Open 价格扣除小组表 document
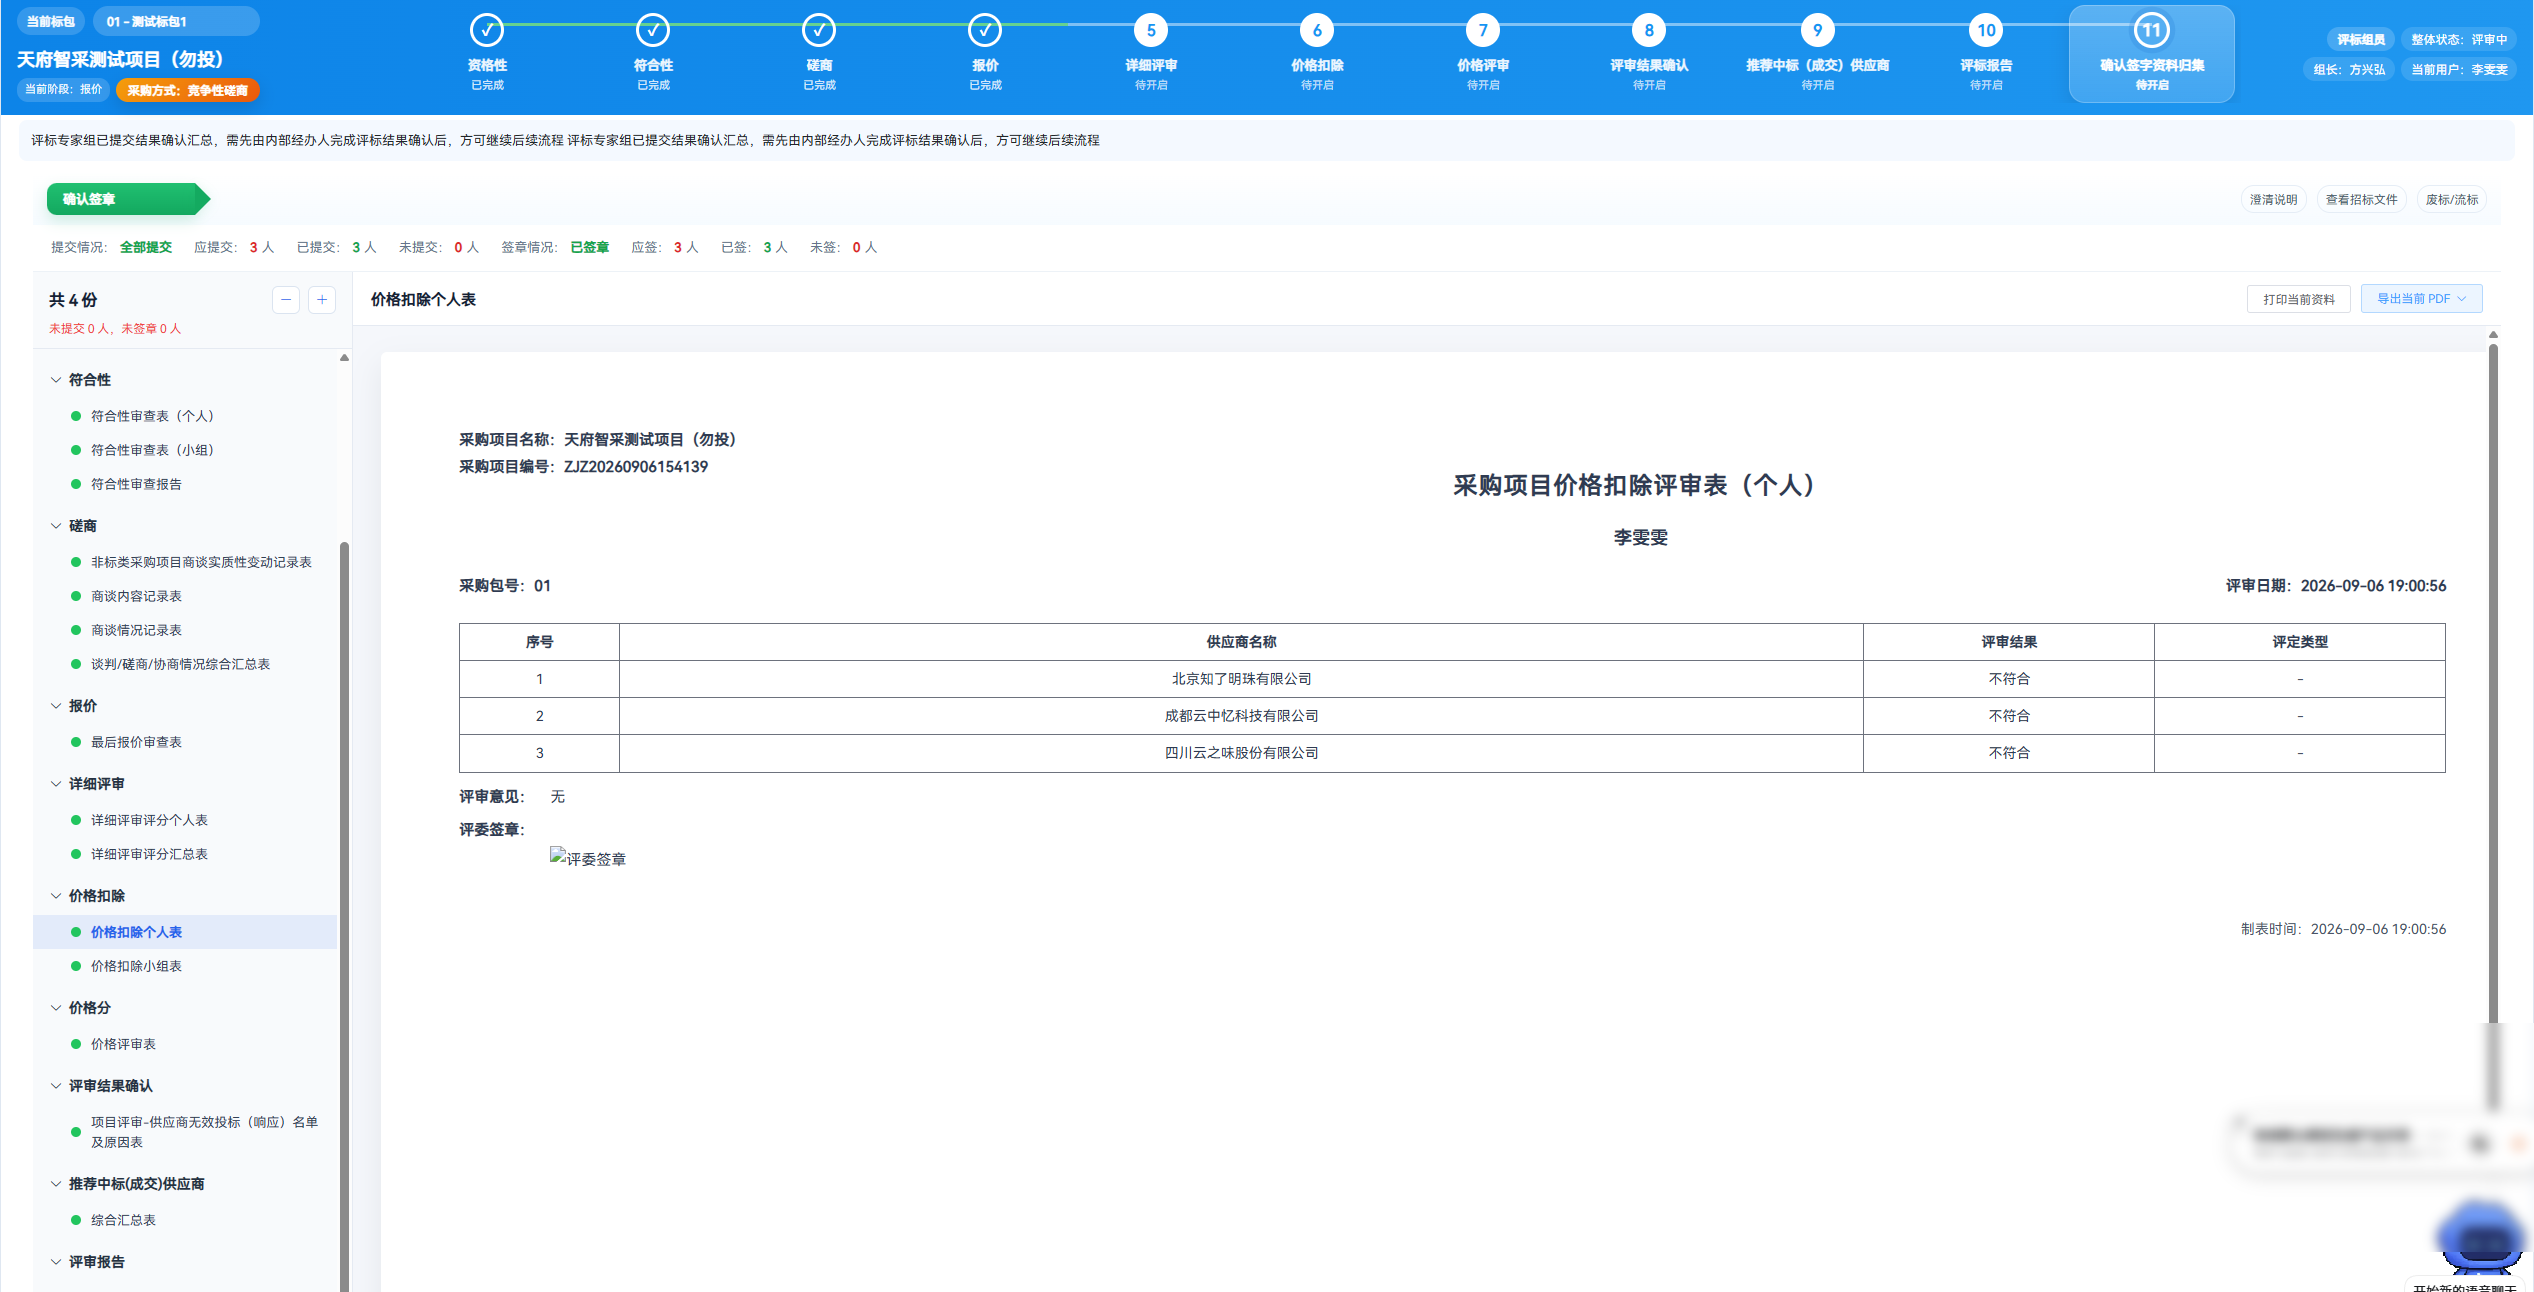 (136, 966)
